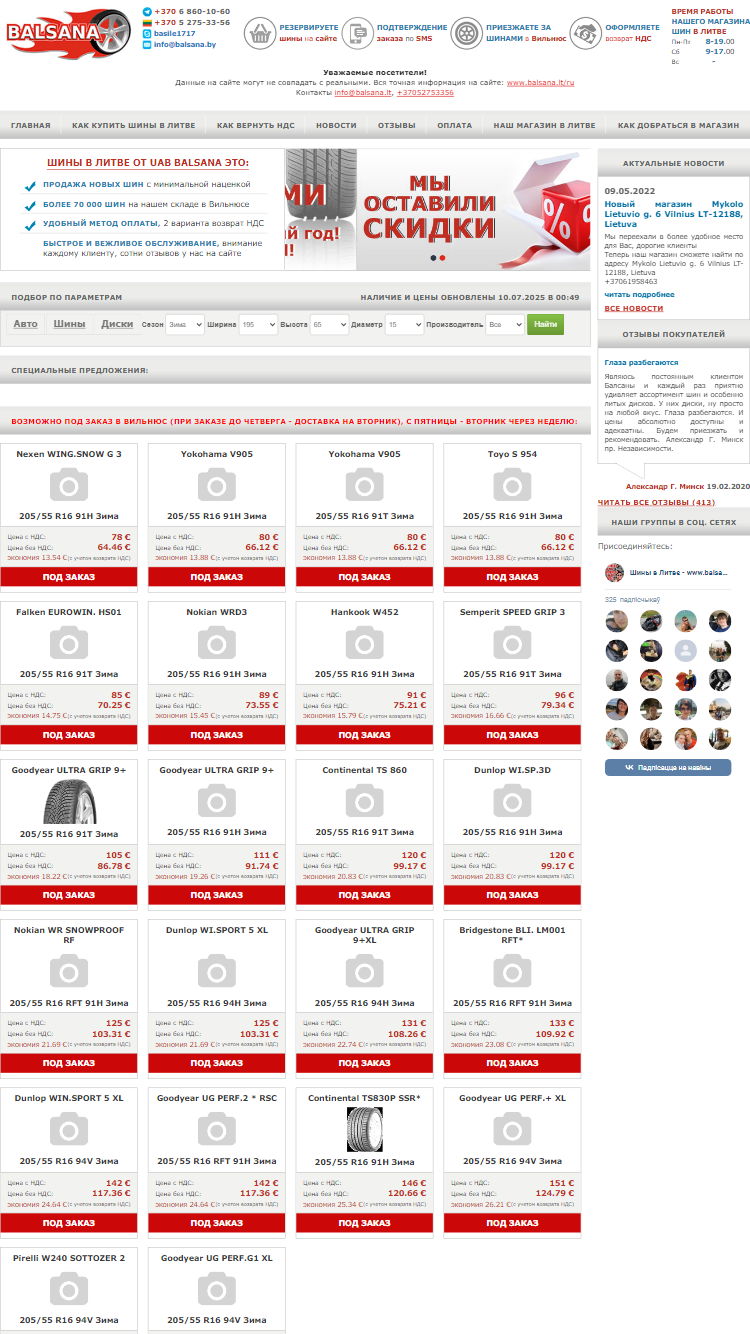Viewport: 750px width, 1334px height.
Task: Click the +37052753356 phone link
Action: pos(425,92)
